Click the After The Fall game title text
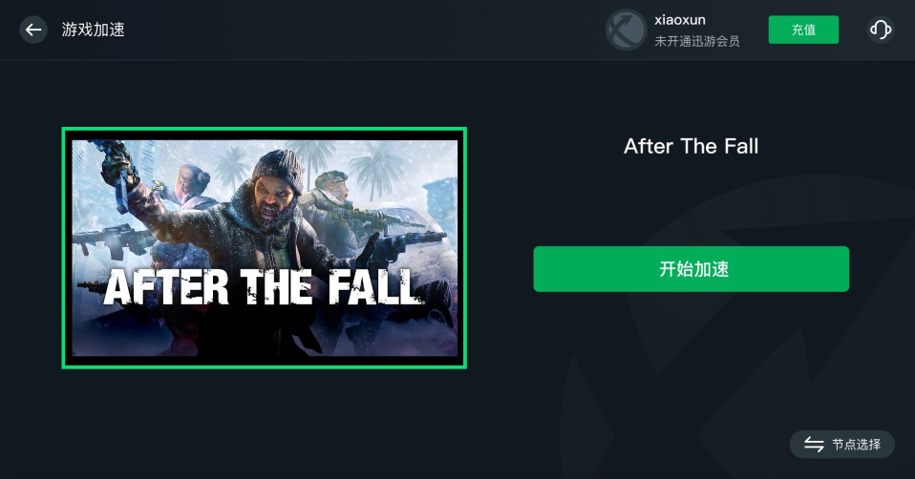The height and width of the screenshot is (479, 915). [x=691, y=146]
